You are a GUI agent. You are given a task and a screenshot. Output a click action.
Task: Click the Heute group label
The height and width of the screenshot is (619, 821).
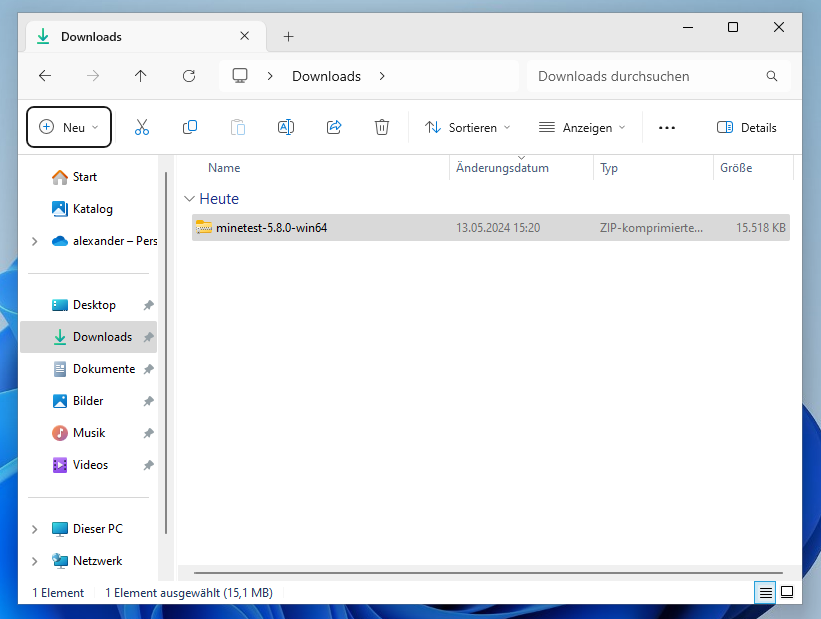pos(219,198)
